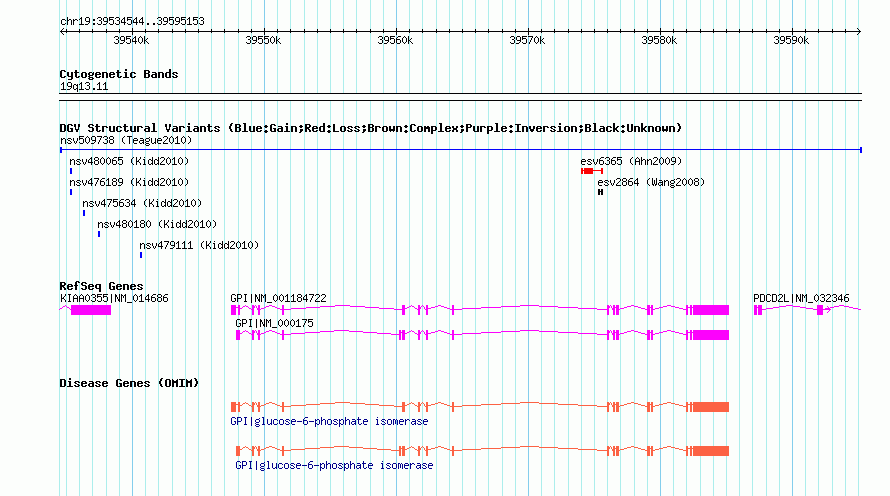Click the large terminal exon of GPI NM_001184722
This screenshot has height=496, width=890.
711,310
